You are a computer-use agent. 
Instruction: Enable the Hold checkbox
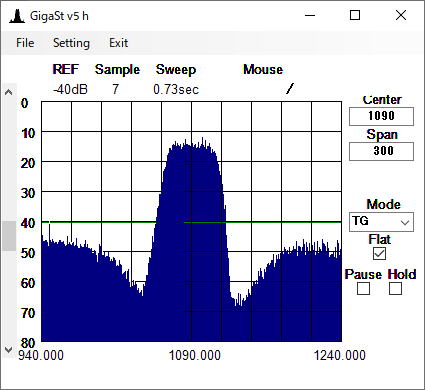(x=395, y=288)
